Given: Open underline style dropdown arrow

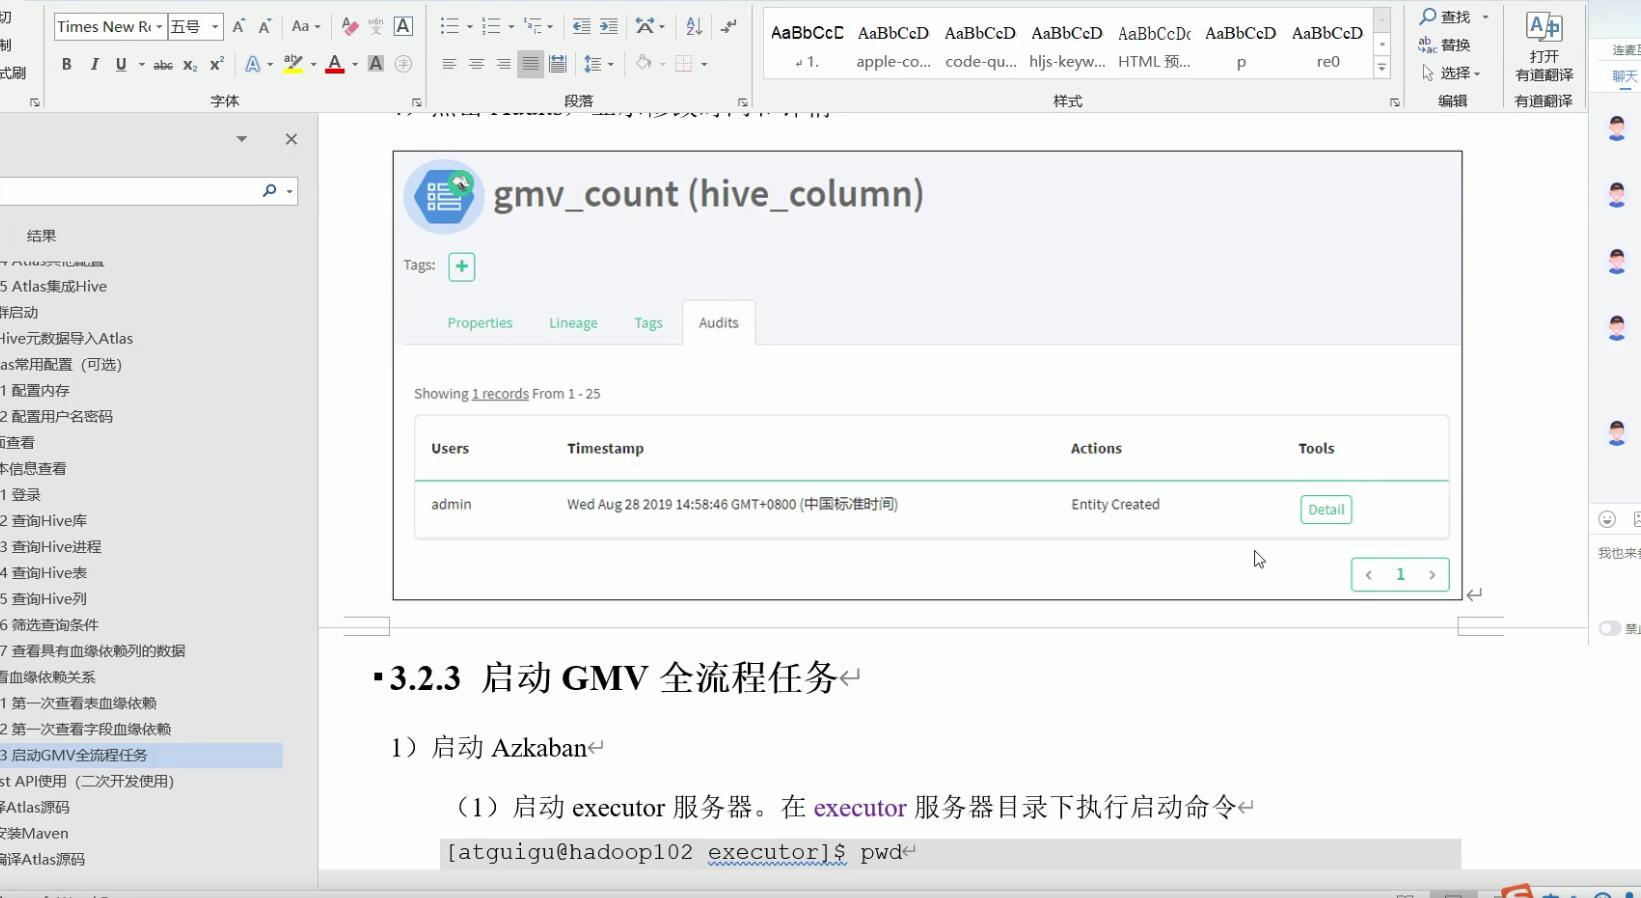Looking at the screenshot, I should [x=141, y=64].
